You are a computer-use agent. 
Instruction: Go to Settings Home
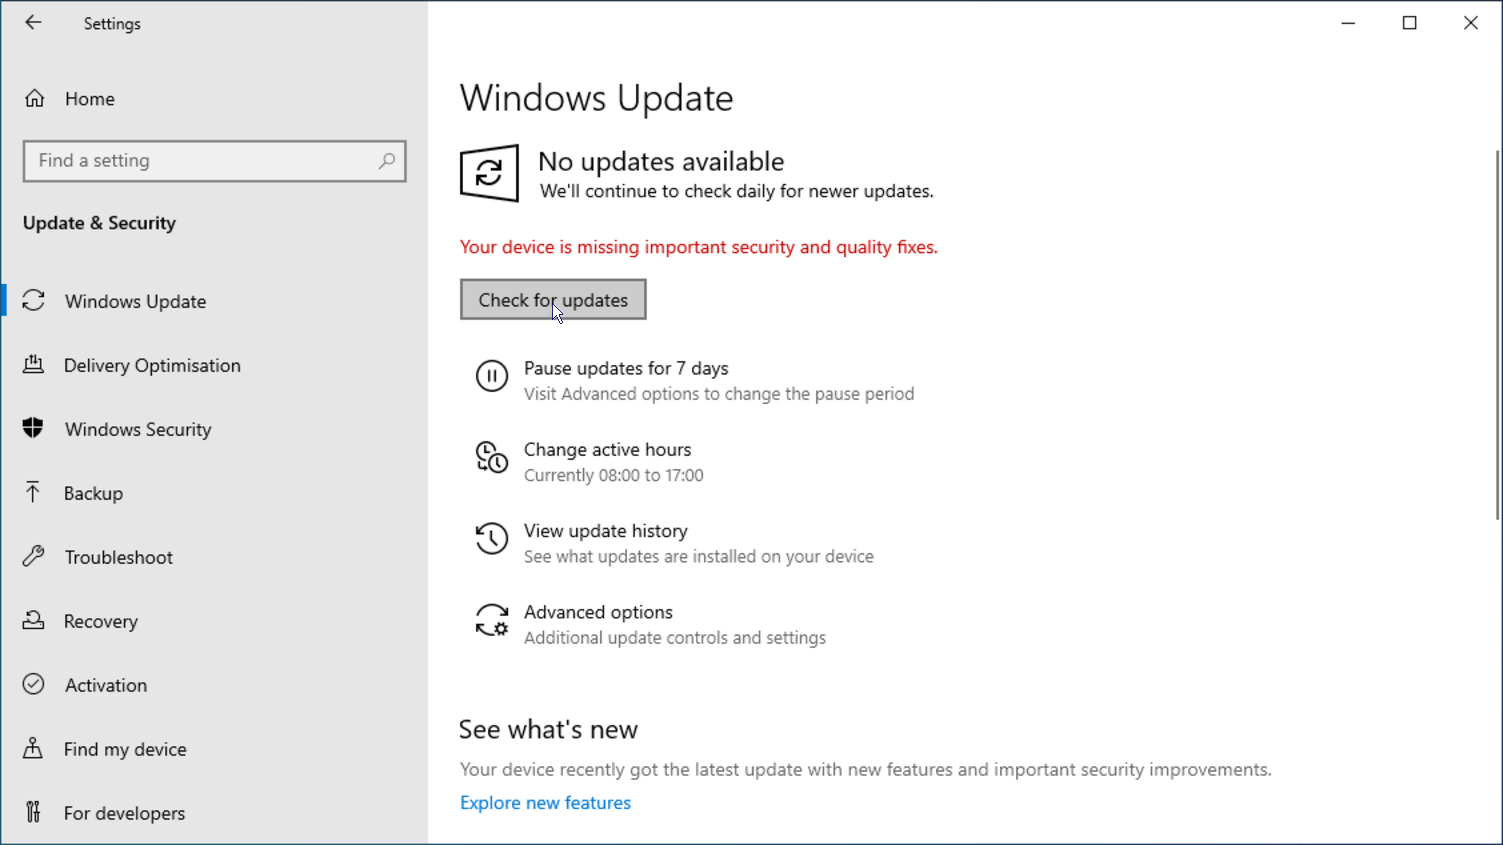(x=70, y=98)
